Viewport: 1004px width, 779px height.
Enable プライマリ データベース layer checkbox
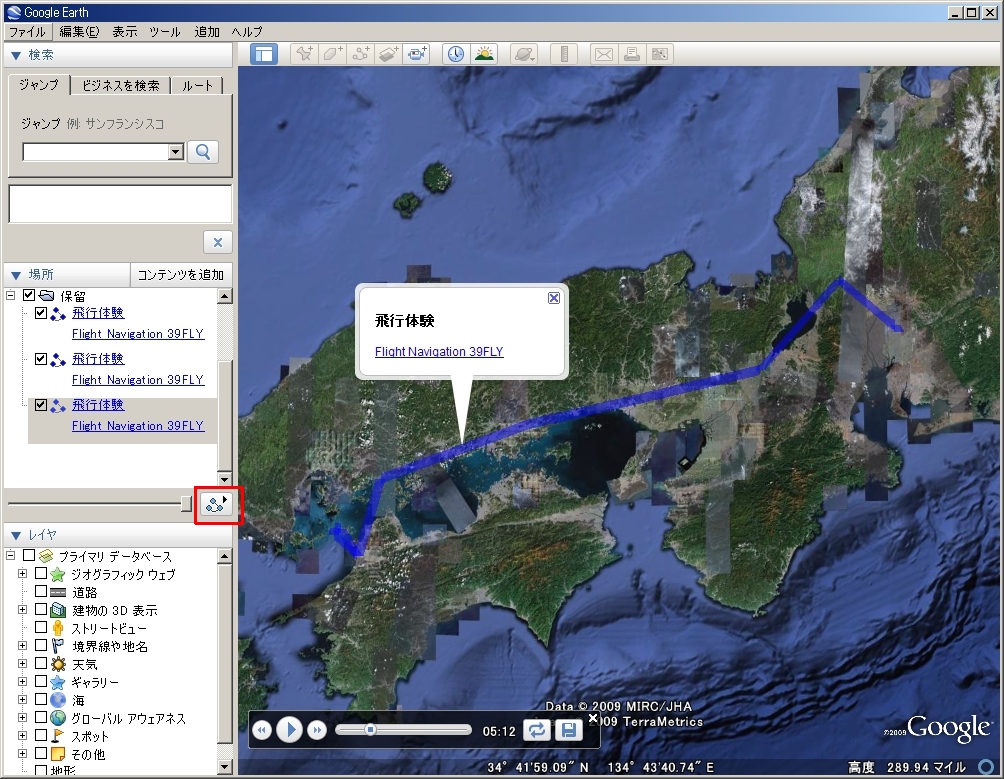click(x=29, y=555)
